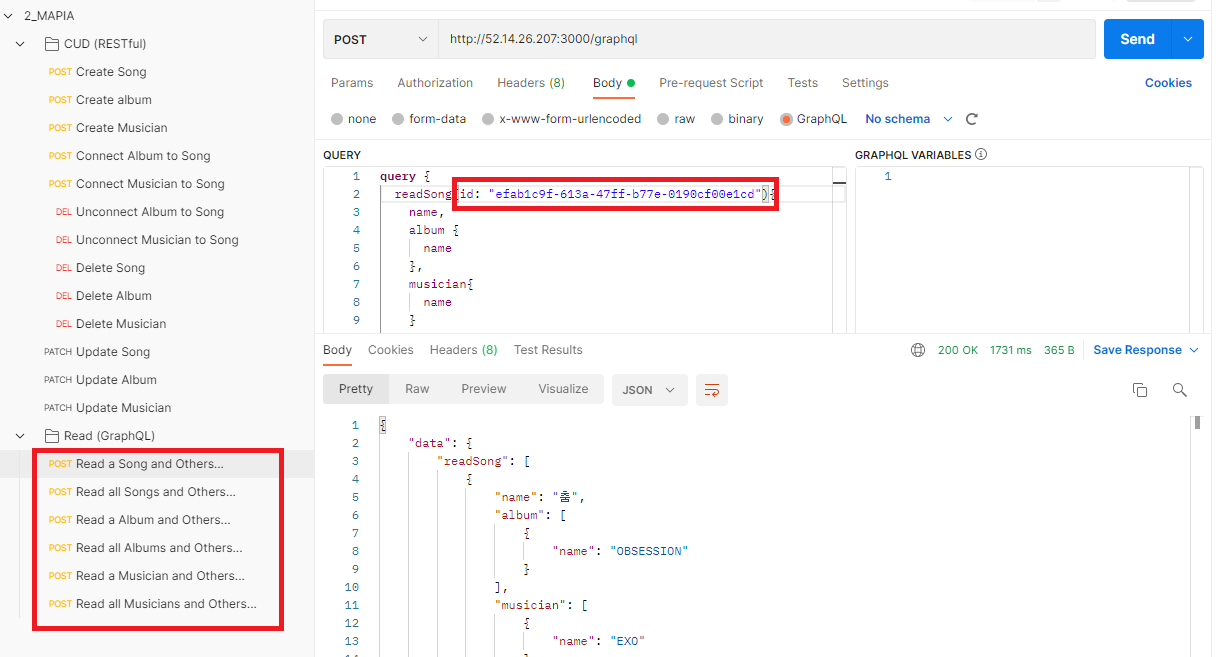Select the binary body type
This screenshot has width=1222, height=657.
(737, 119)
